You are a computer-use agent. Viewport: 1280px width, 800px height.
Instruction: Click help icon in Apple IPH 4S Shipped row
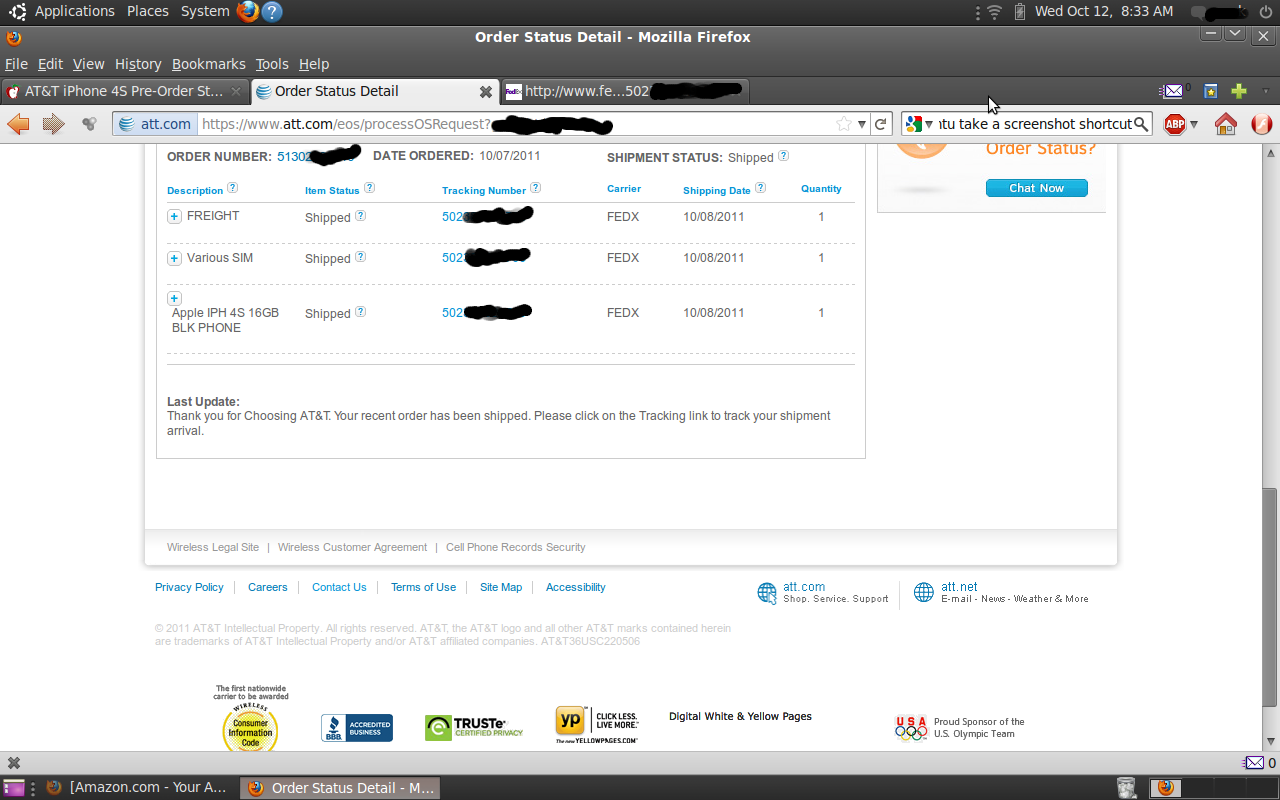(360, 312)
